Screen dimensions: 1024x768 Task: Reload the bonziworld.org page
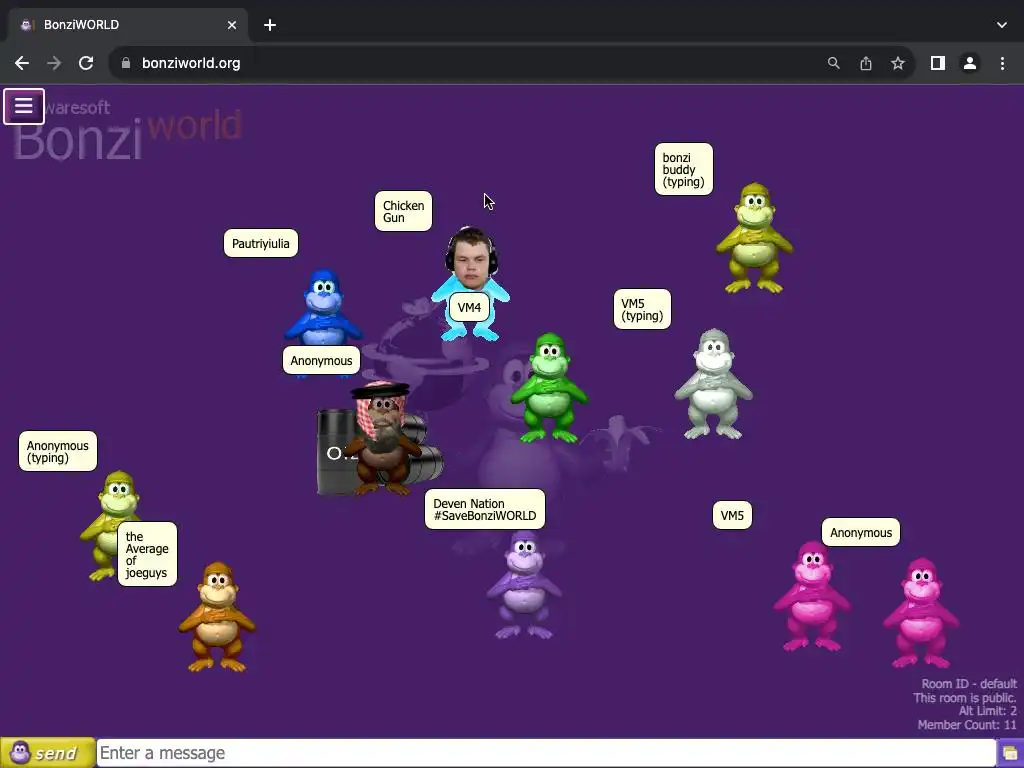coord(86,63)
